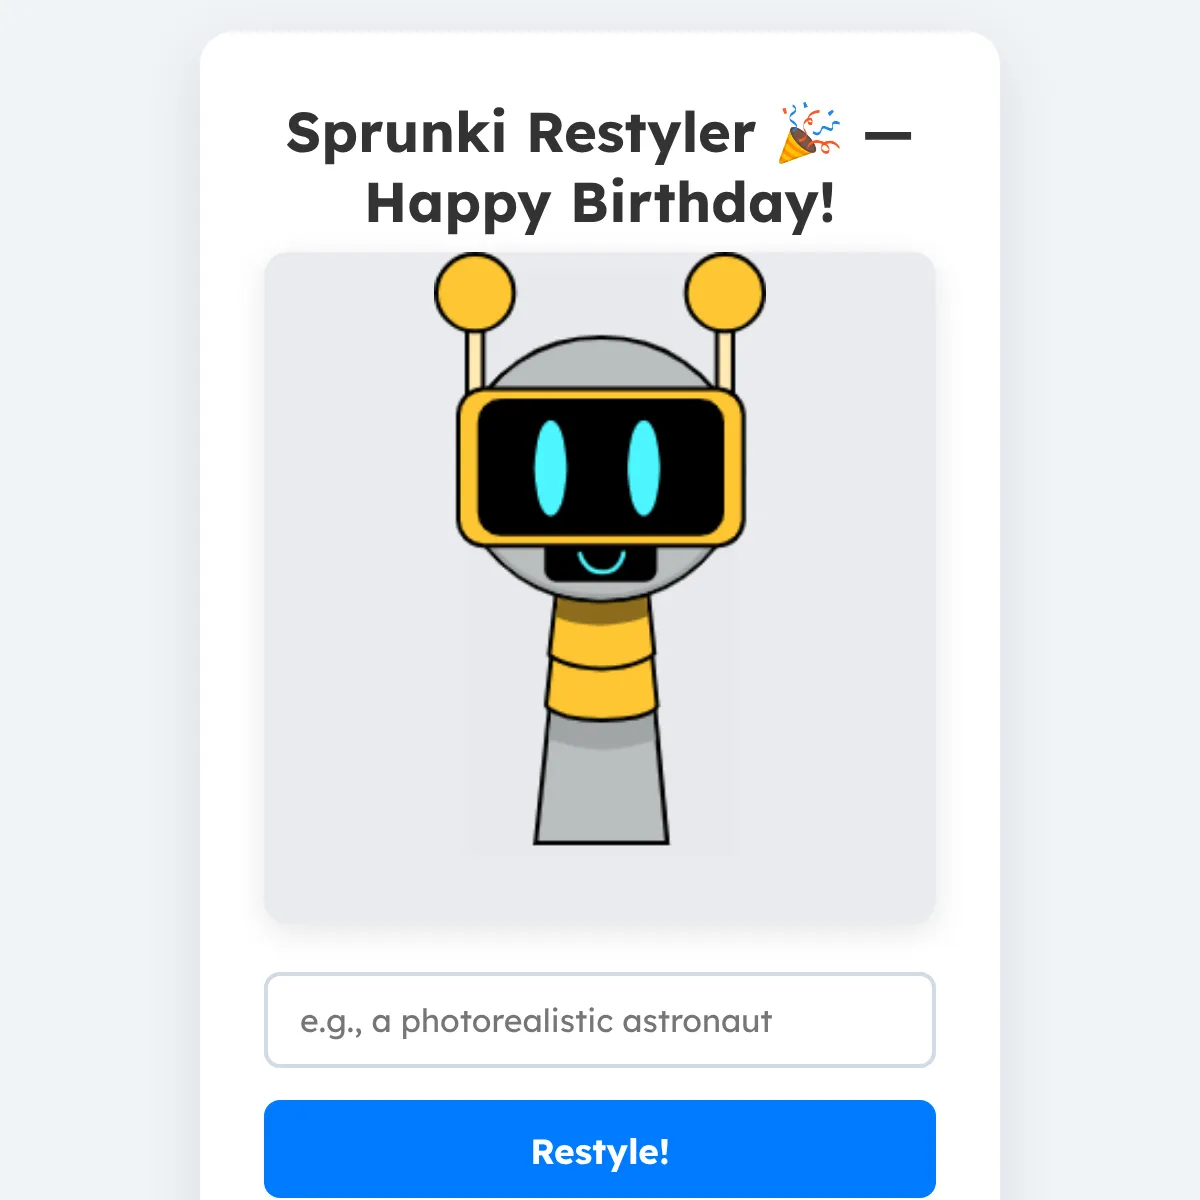Image resolution: width=1200 pixels, height=1200 pixels.
Task: Click the right antenna stem
Action: click(x=725, y=360)
